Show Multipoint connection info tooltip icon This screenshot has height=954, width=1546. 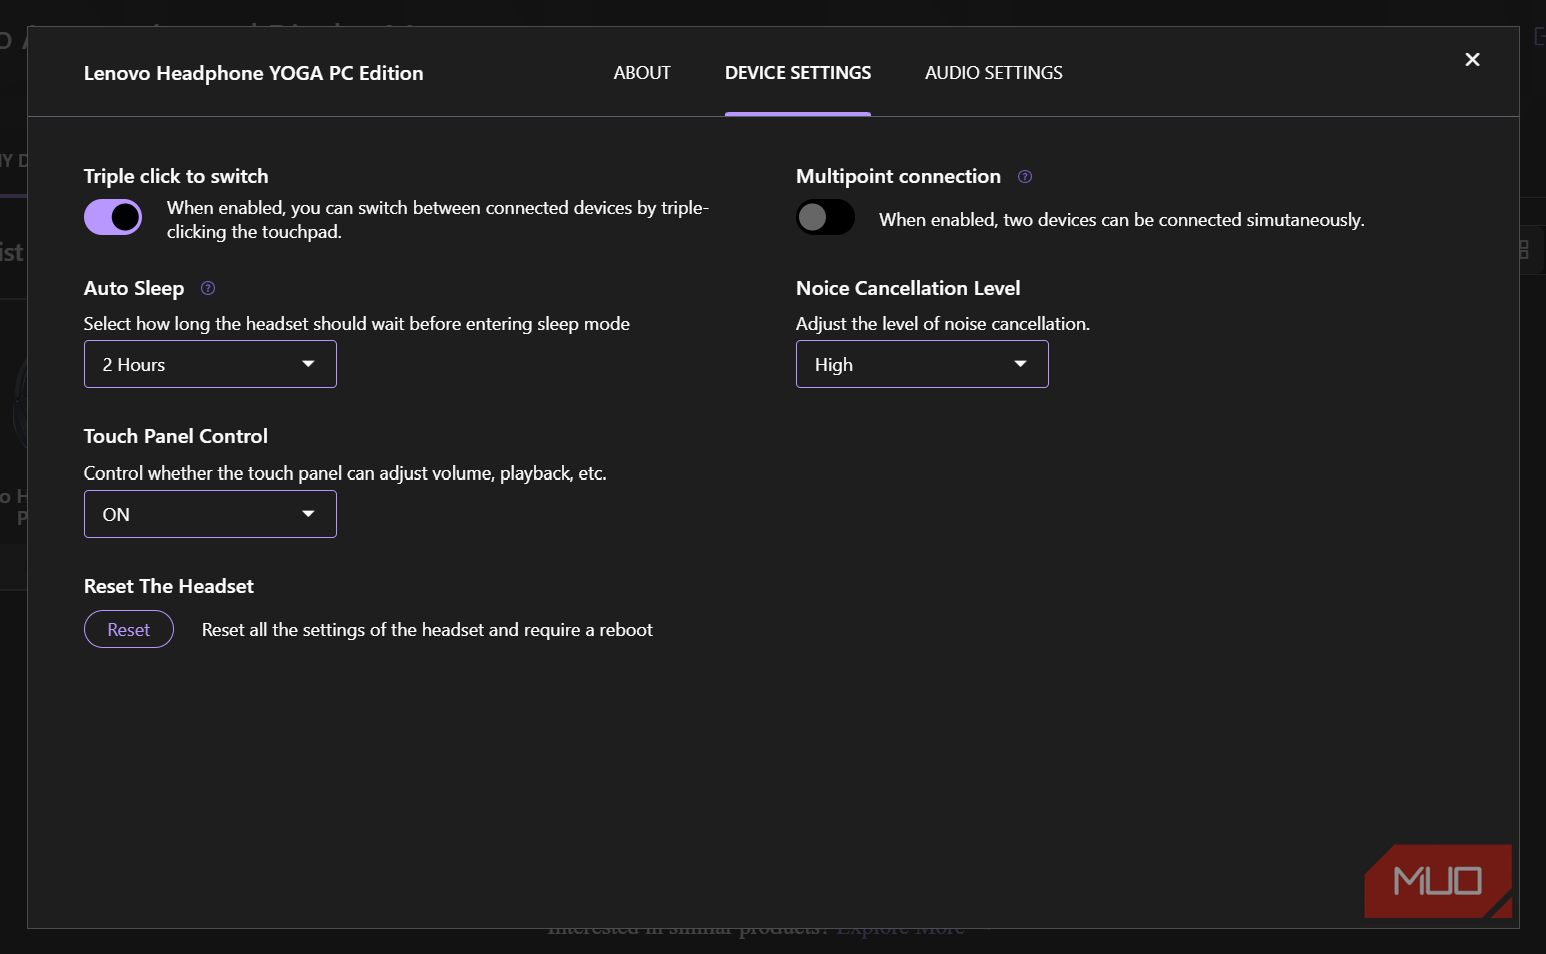tap(1025, 177)
